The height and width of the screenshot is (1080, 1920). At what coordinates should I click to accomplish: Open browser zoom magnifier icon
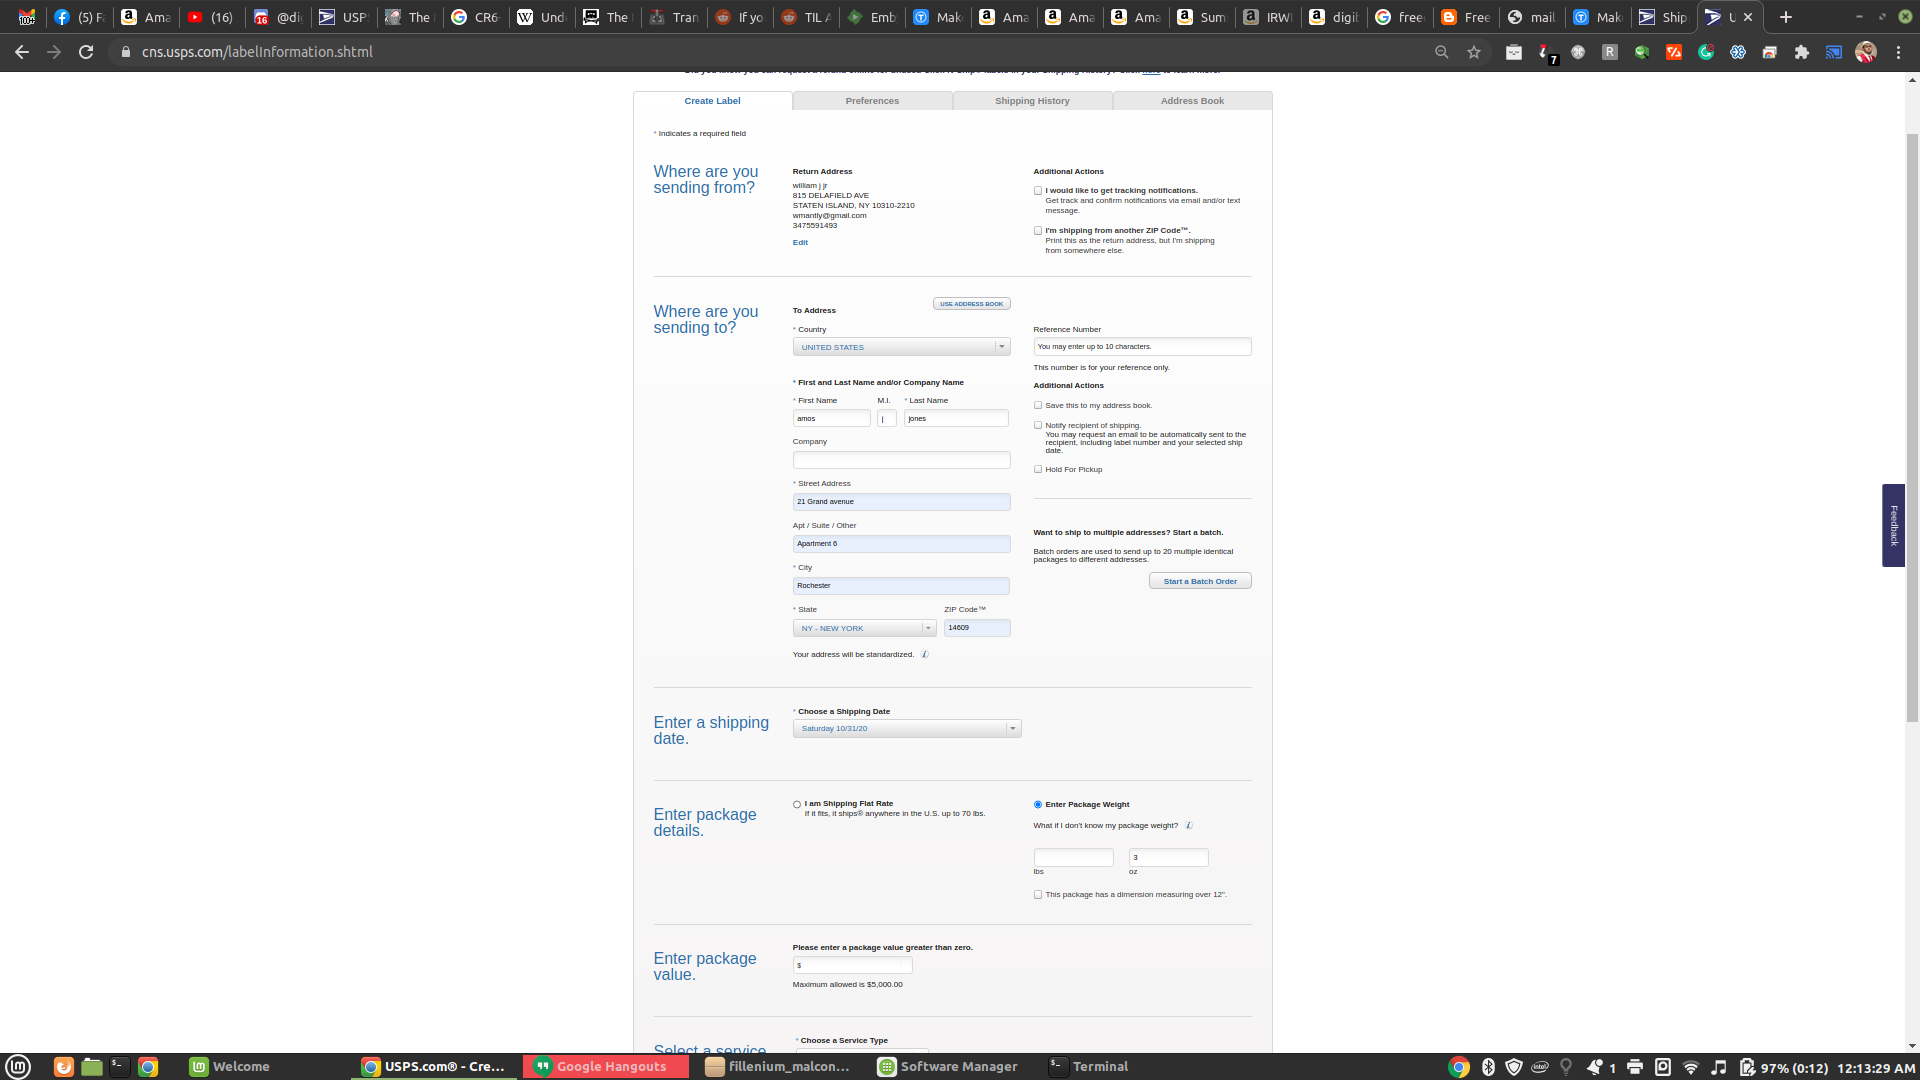1442,52
